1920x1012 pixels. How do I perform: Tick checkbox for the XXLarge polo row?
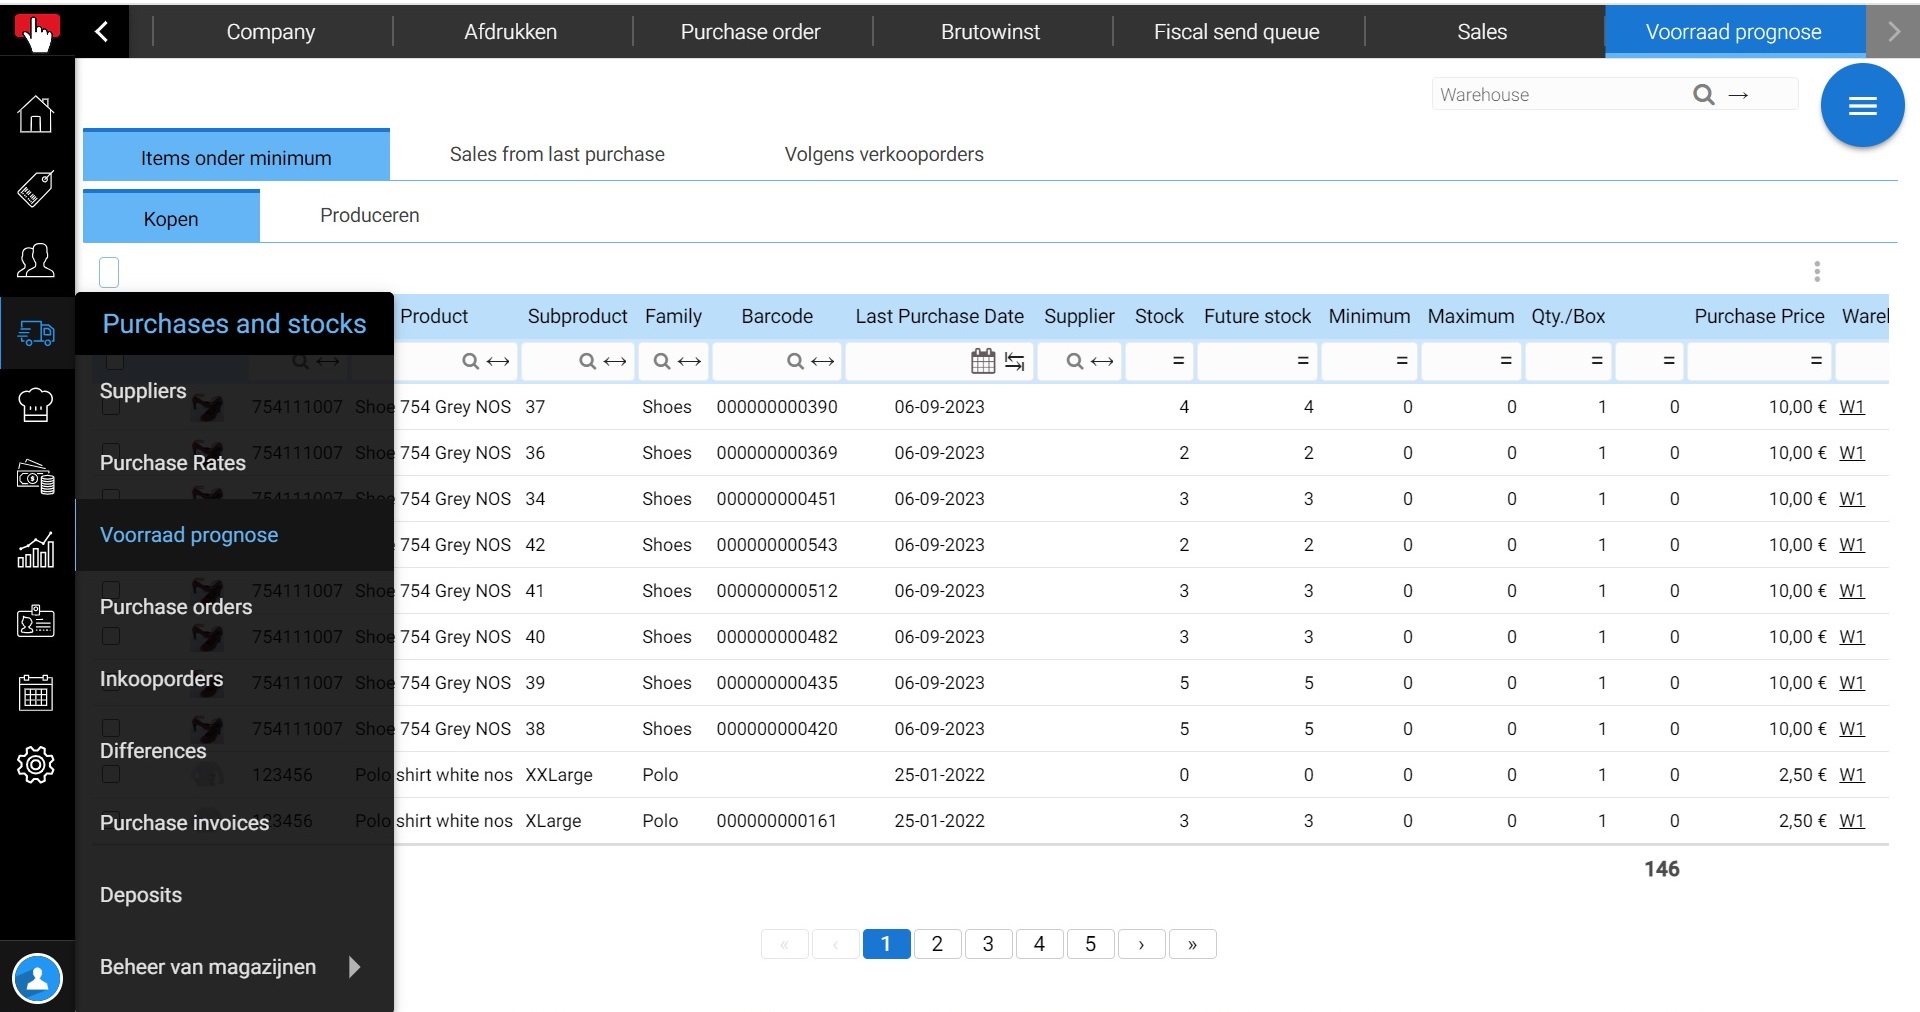pos(111,775)
